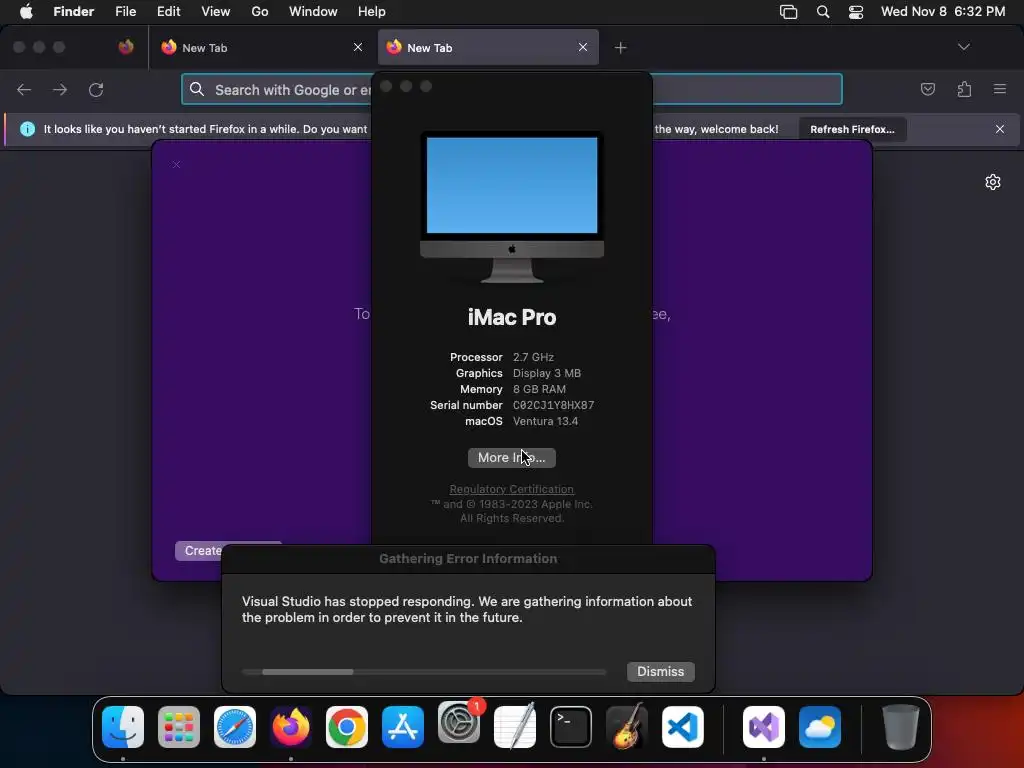This screenshot has width=1024, height=768.
Task: Open the Edit menu
Action: pos(168,12)
